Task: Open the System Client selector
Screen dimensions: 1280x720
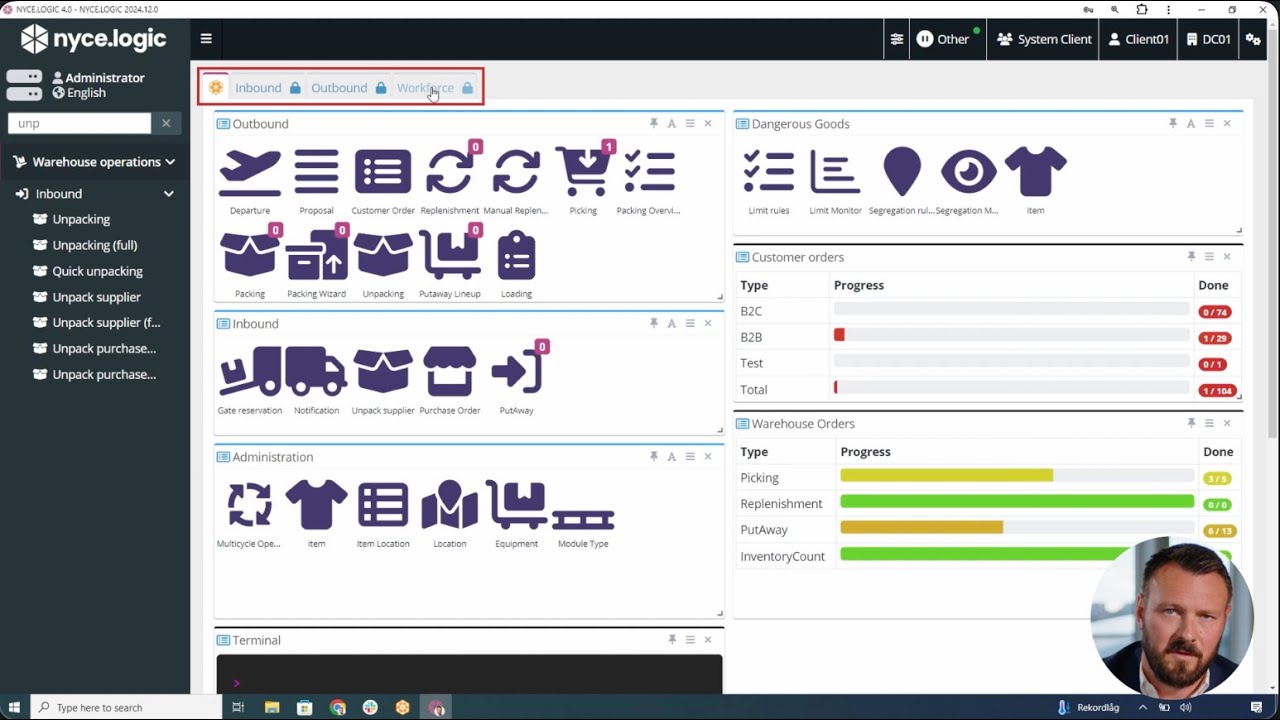Action: pyautogui.click(x=1044, y=39)
